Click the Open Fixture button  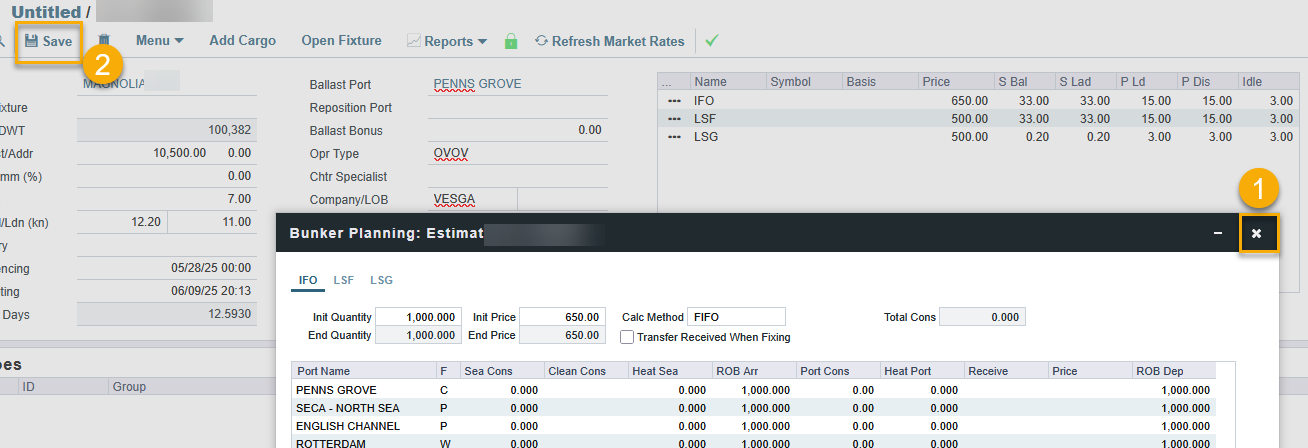pos(341,41)
